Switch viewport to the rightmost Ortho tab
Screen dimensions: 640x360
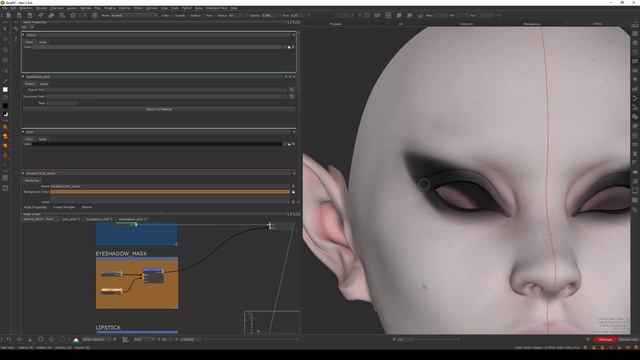pyautogui.click(x=597, y=24)
